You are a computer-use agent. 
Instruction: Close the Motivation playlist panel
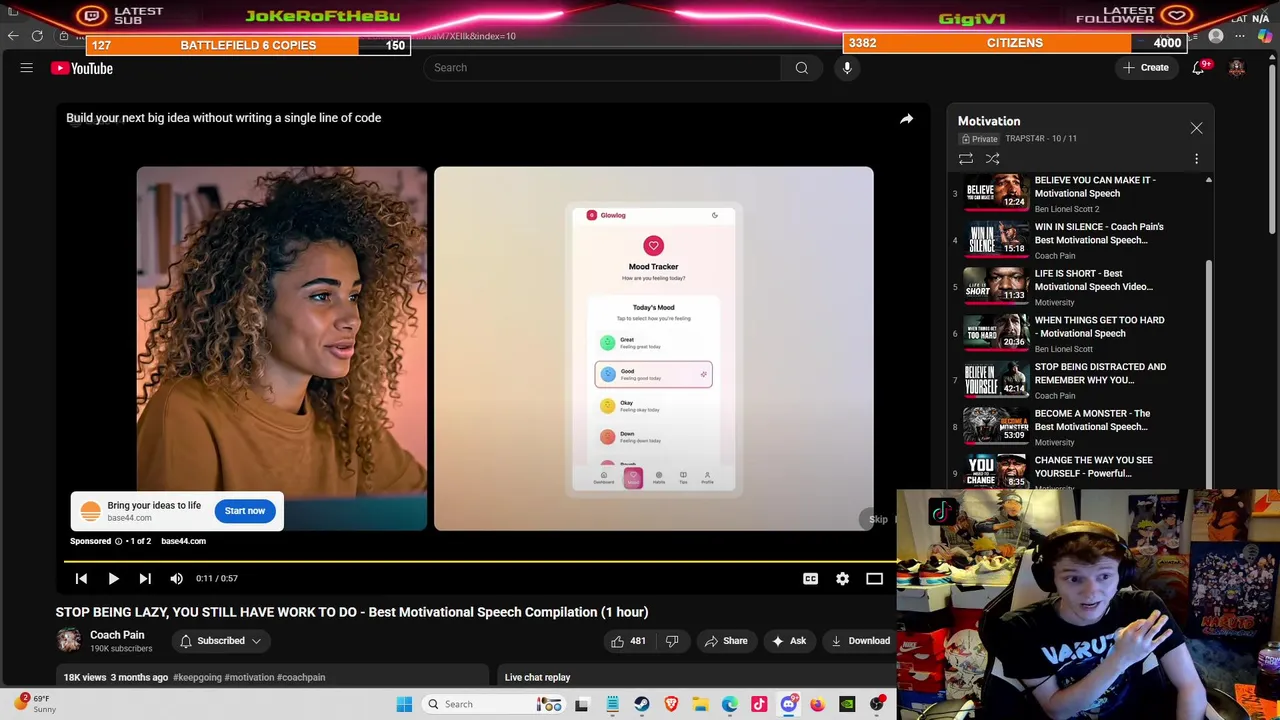pyautogui.click(x=1196, y=128)
